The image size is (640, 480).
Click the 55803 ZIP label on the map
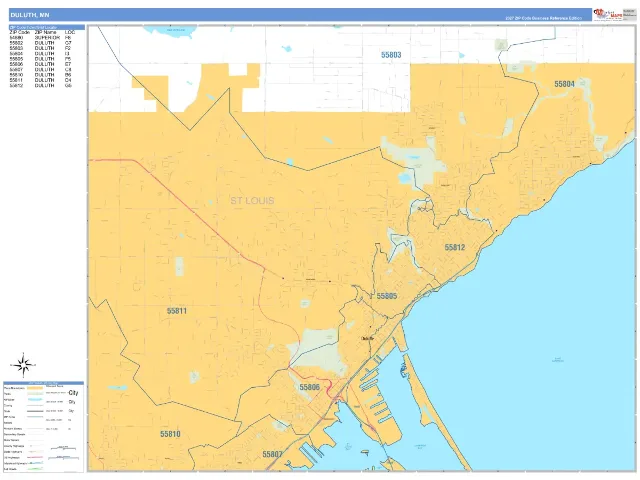(x=391, y=55)
